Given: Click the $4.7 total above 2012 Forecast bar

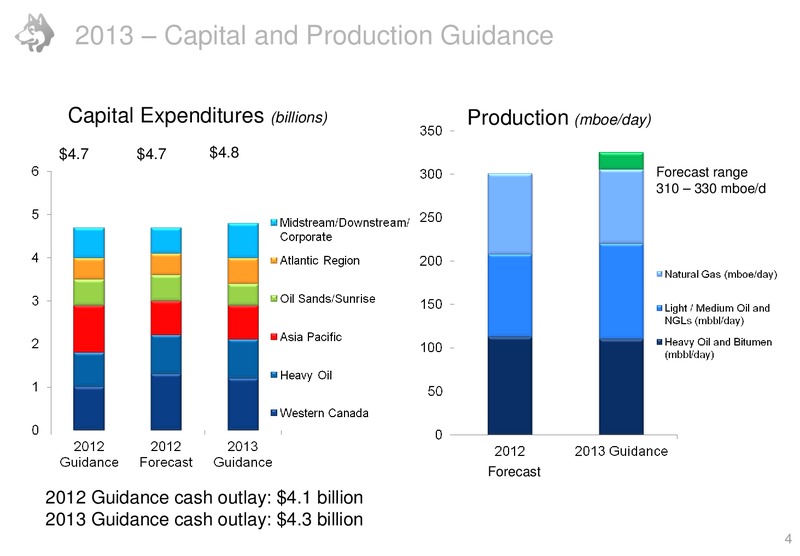Looking at the screenshot, I should (151, 154).
